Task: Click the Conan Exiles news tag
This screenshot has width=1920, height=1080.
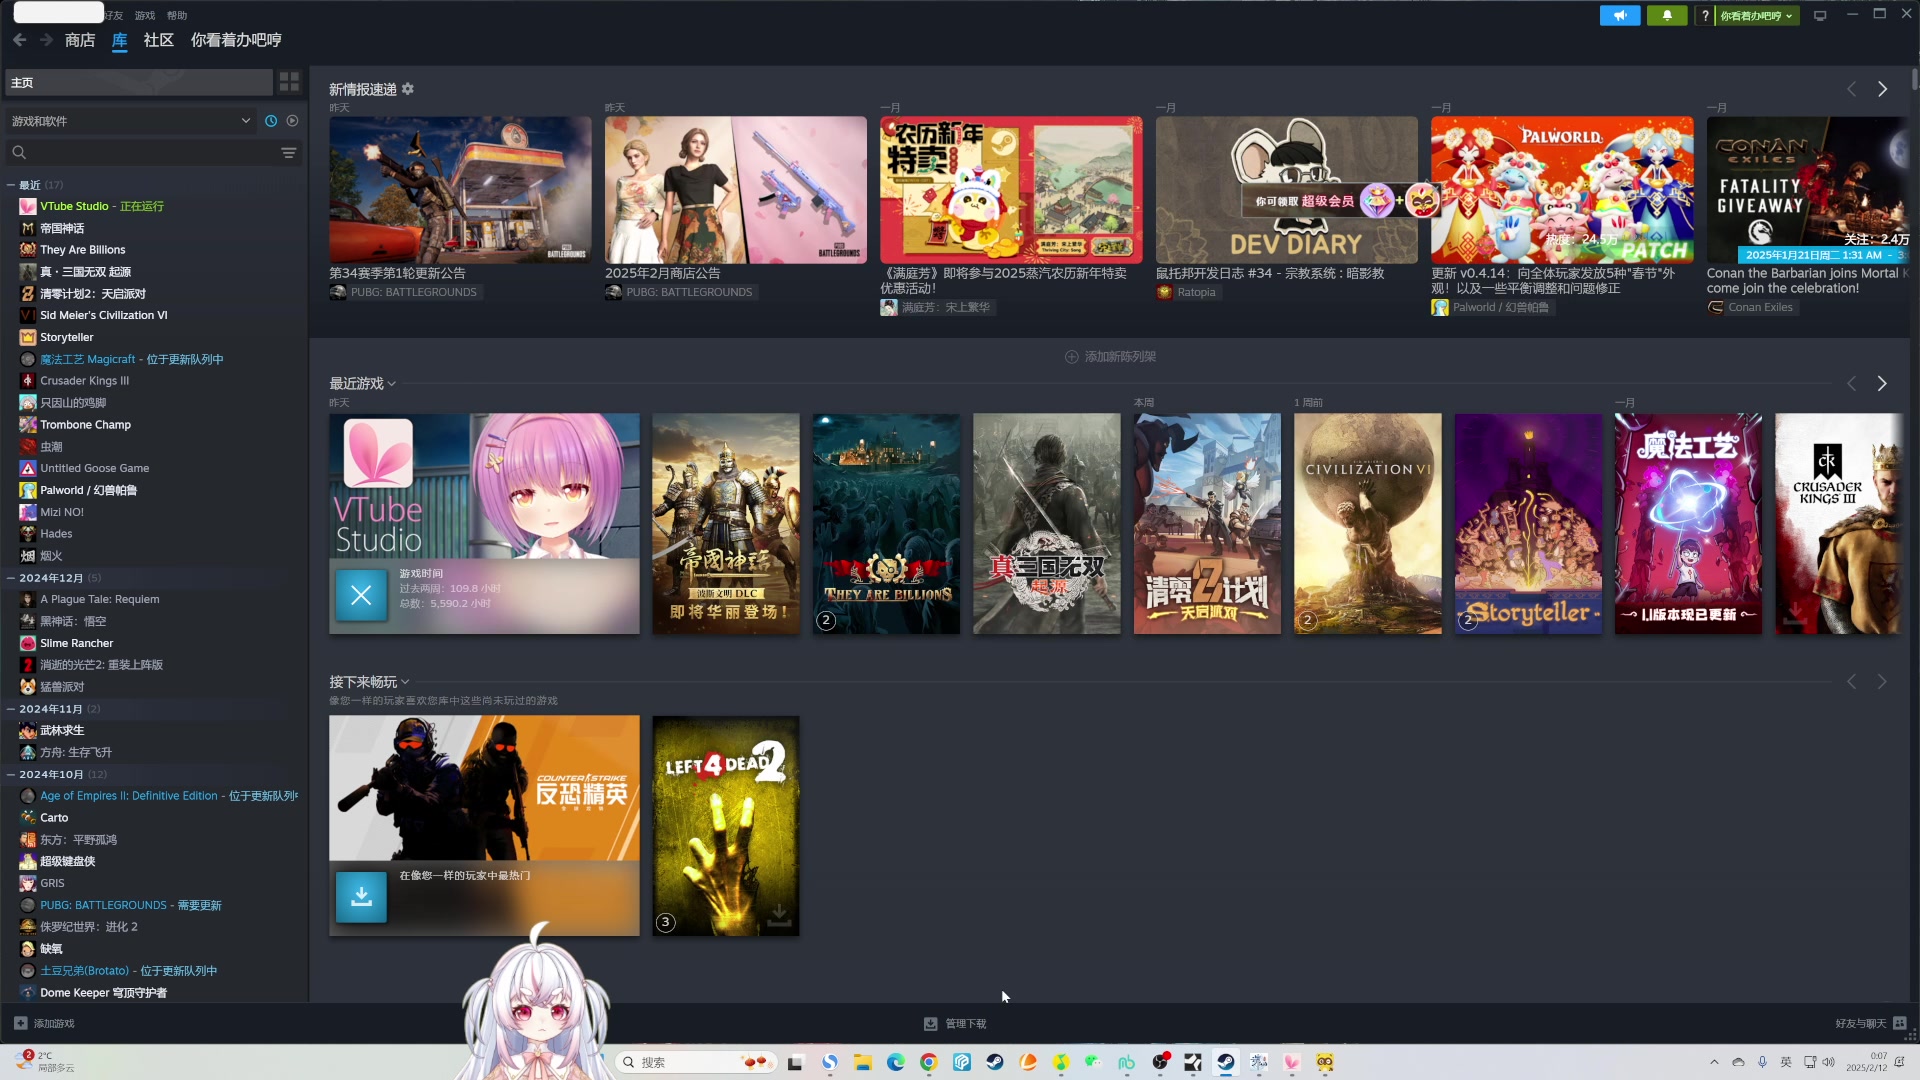Action: (1751, 307)
